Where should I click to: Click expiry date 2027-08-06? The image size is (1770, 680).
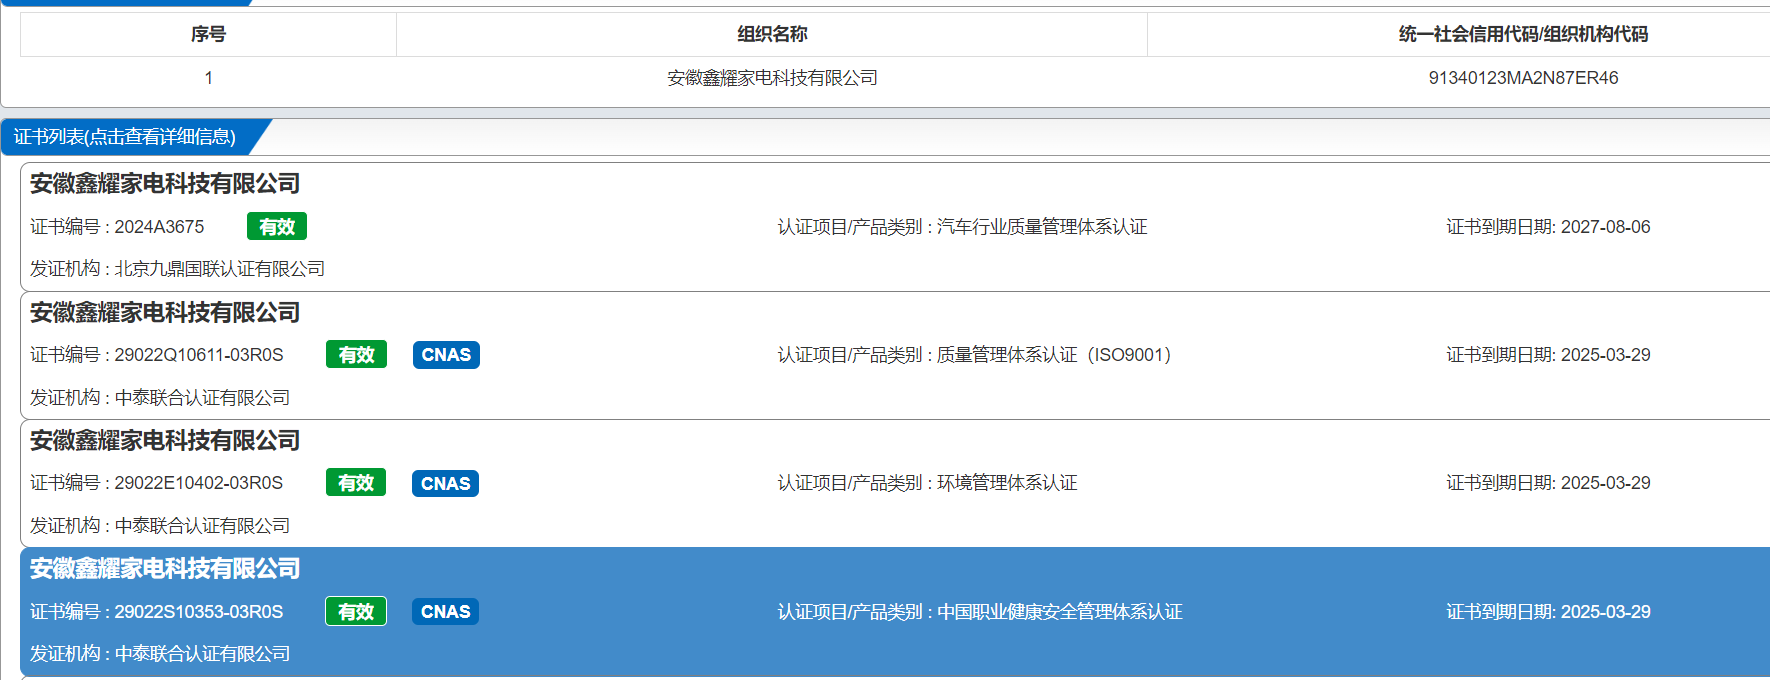click(1605, 227)
